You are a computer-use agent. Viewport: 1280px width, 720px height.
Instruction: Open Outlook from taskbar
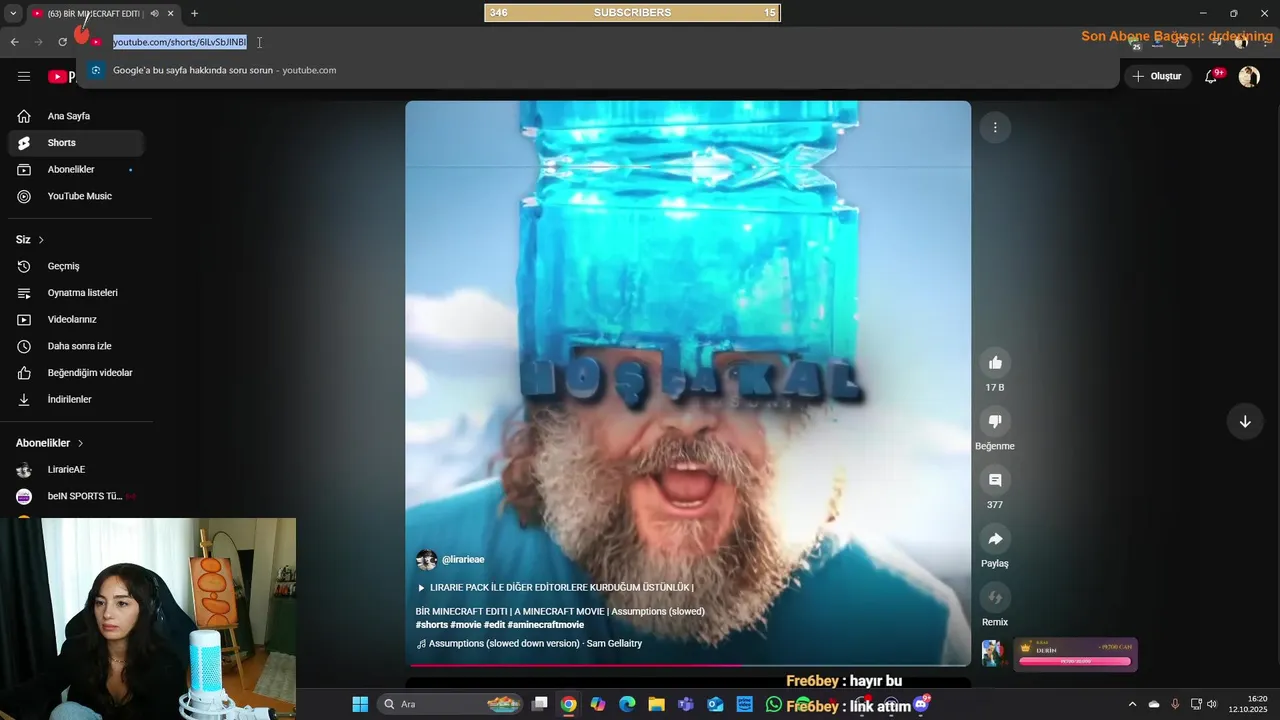[715, 704]
